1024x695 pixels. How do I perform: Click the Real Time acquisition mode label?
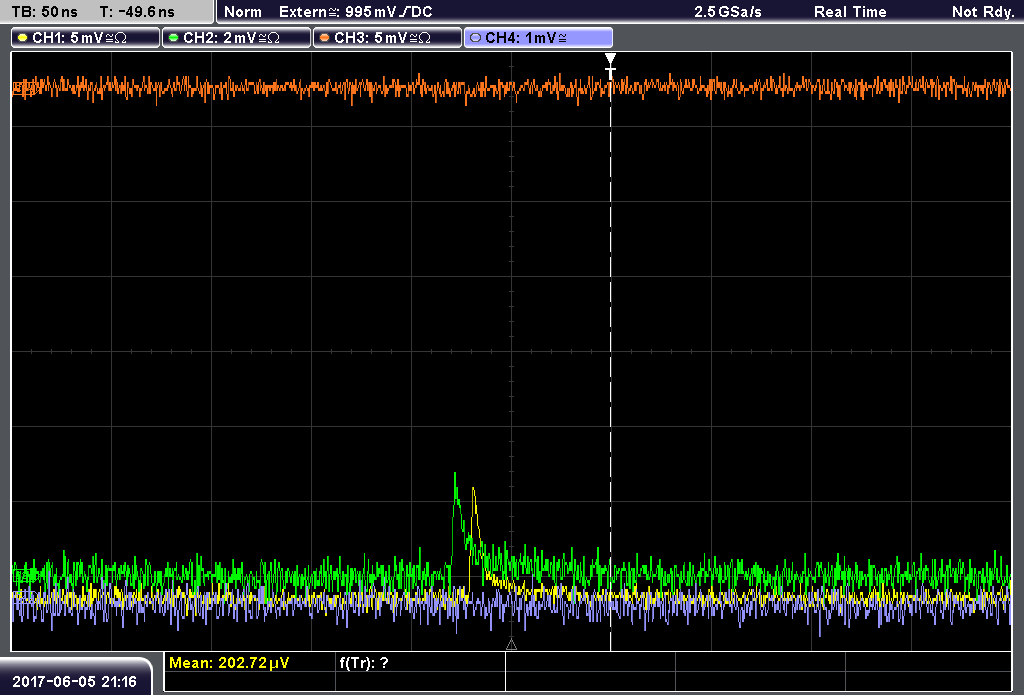[x=850, y=12]
